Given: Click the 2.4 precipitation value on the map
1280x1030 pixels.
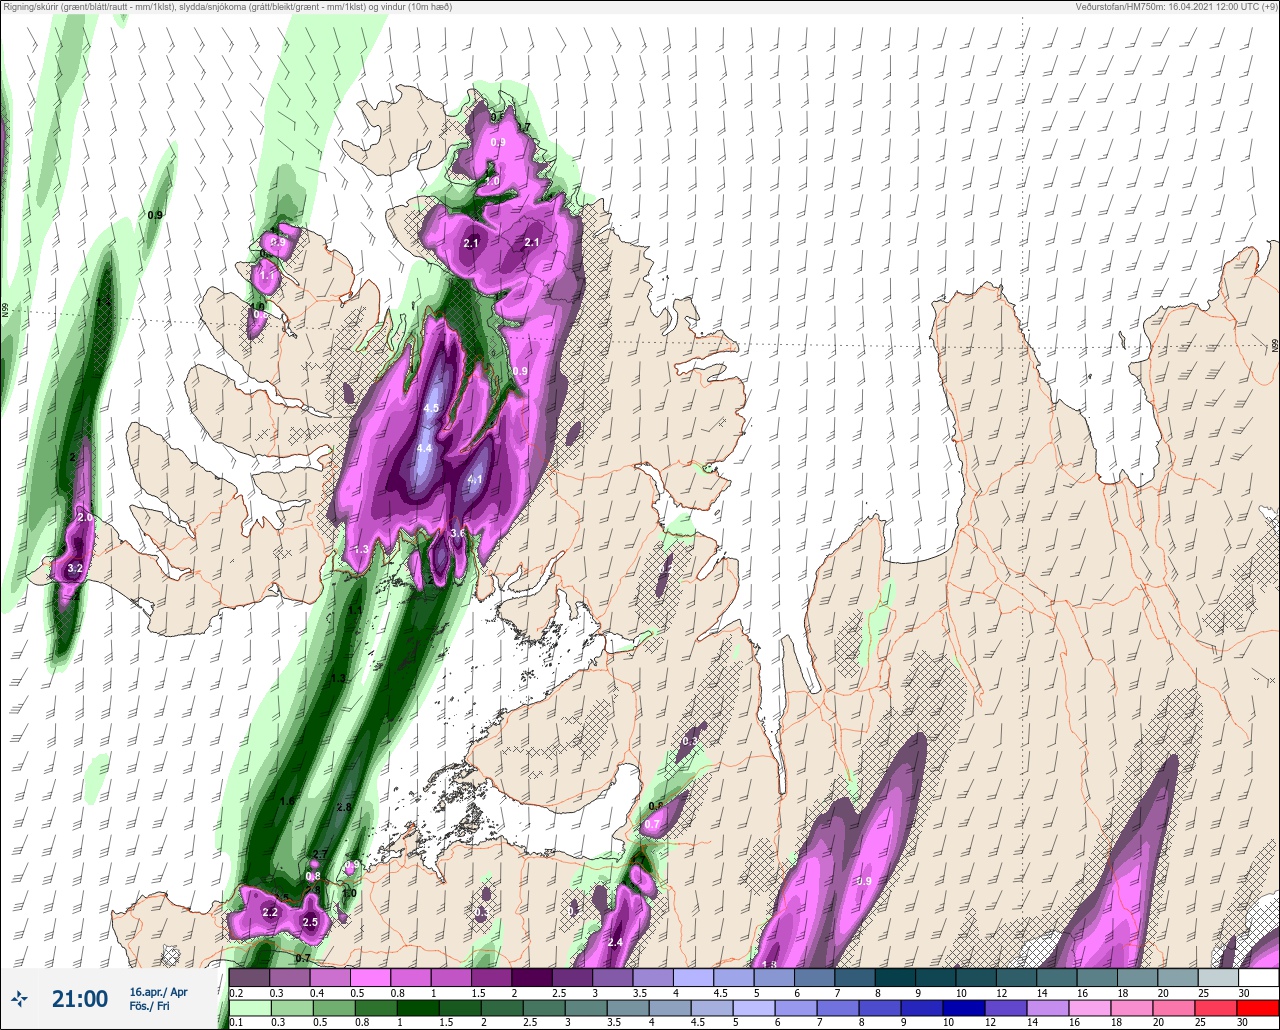Looking at the screenshot, I should 615,942.
